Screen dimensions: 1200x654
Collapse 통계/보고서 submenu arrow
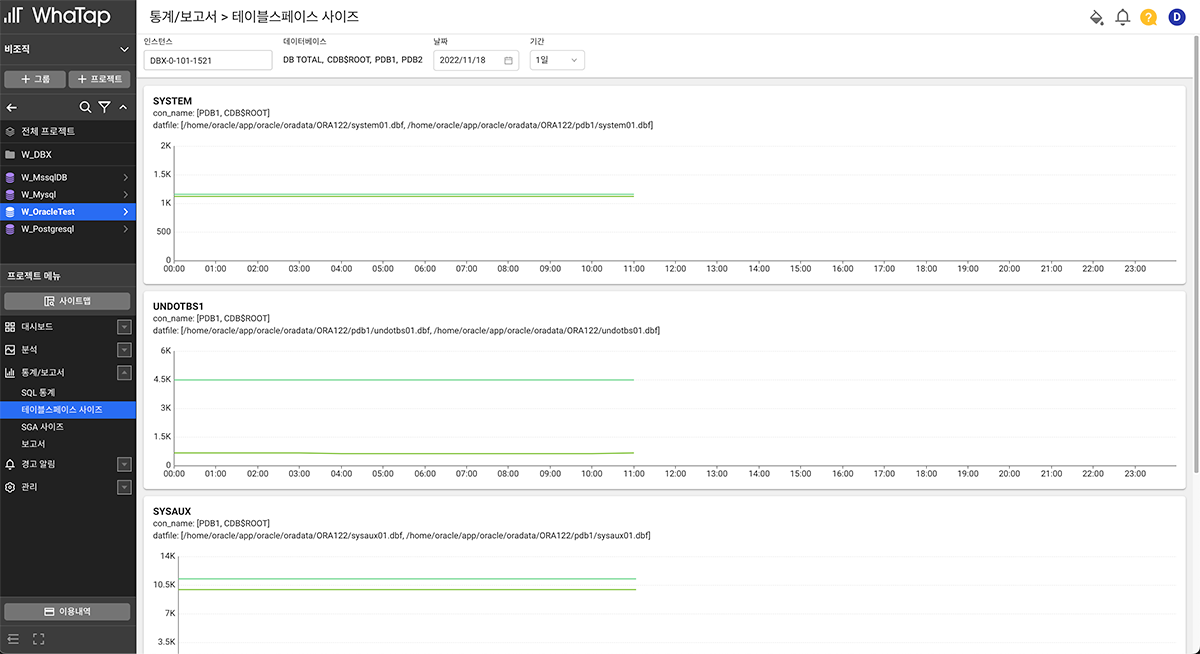(x=124, y=373)
